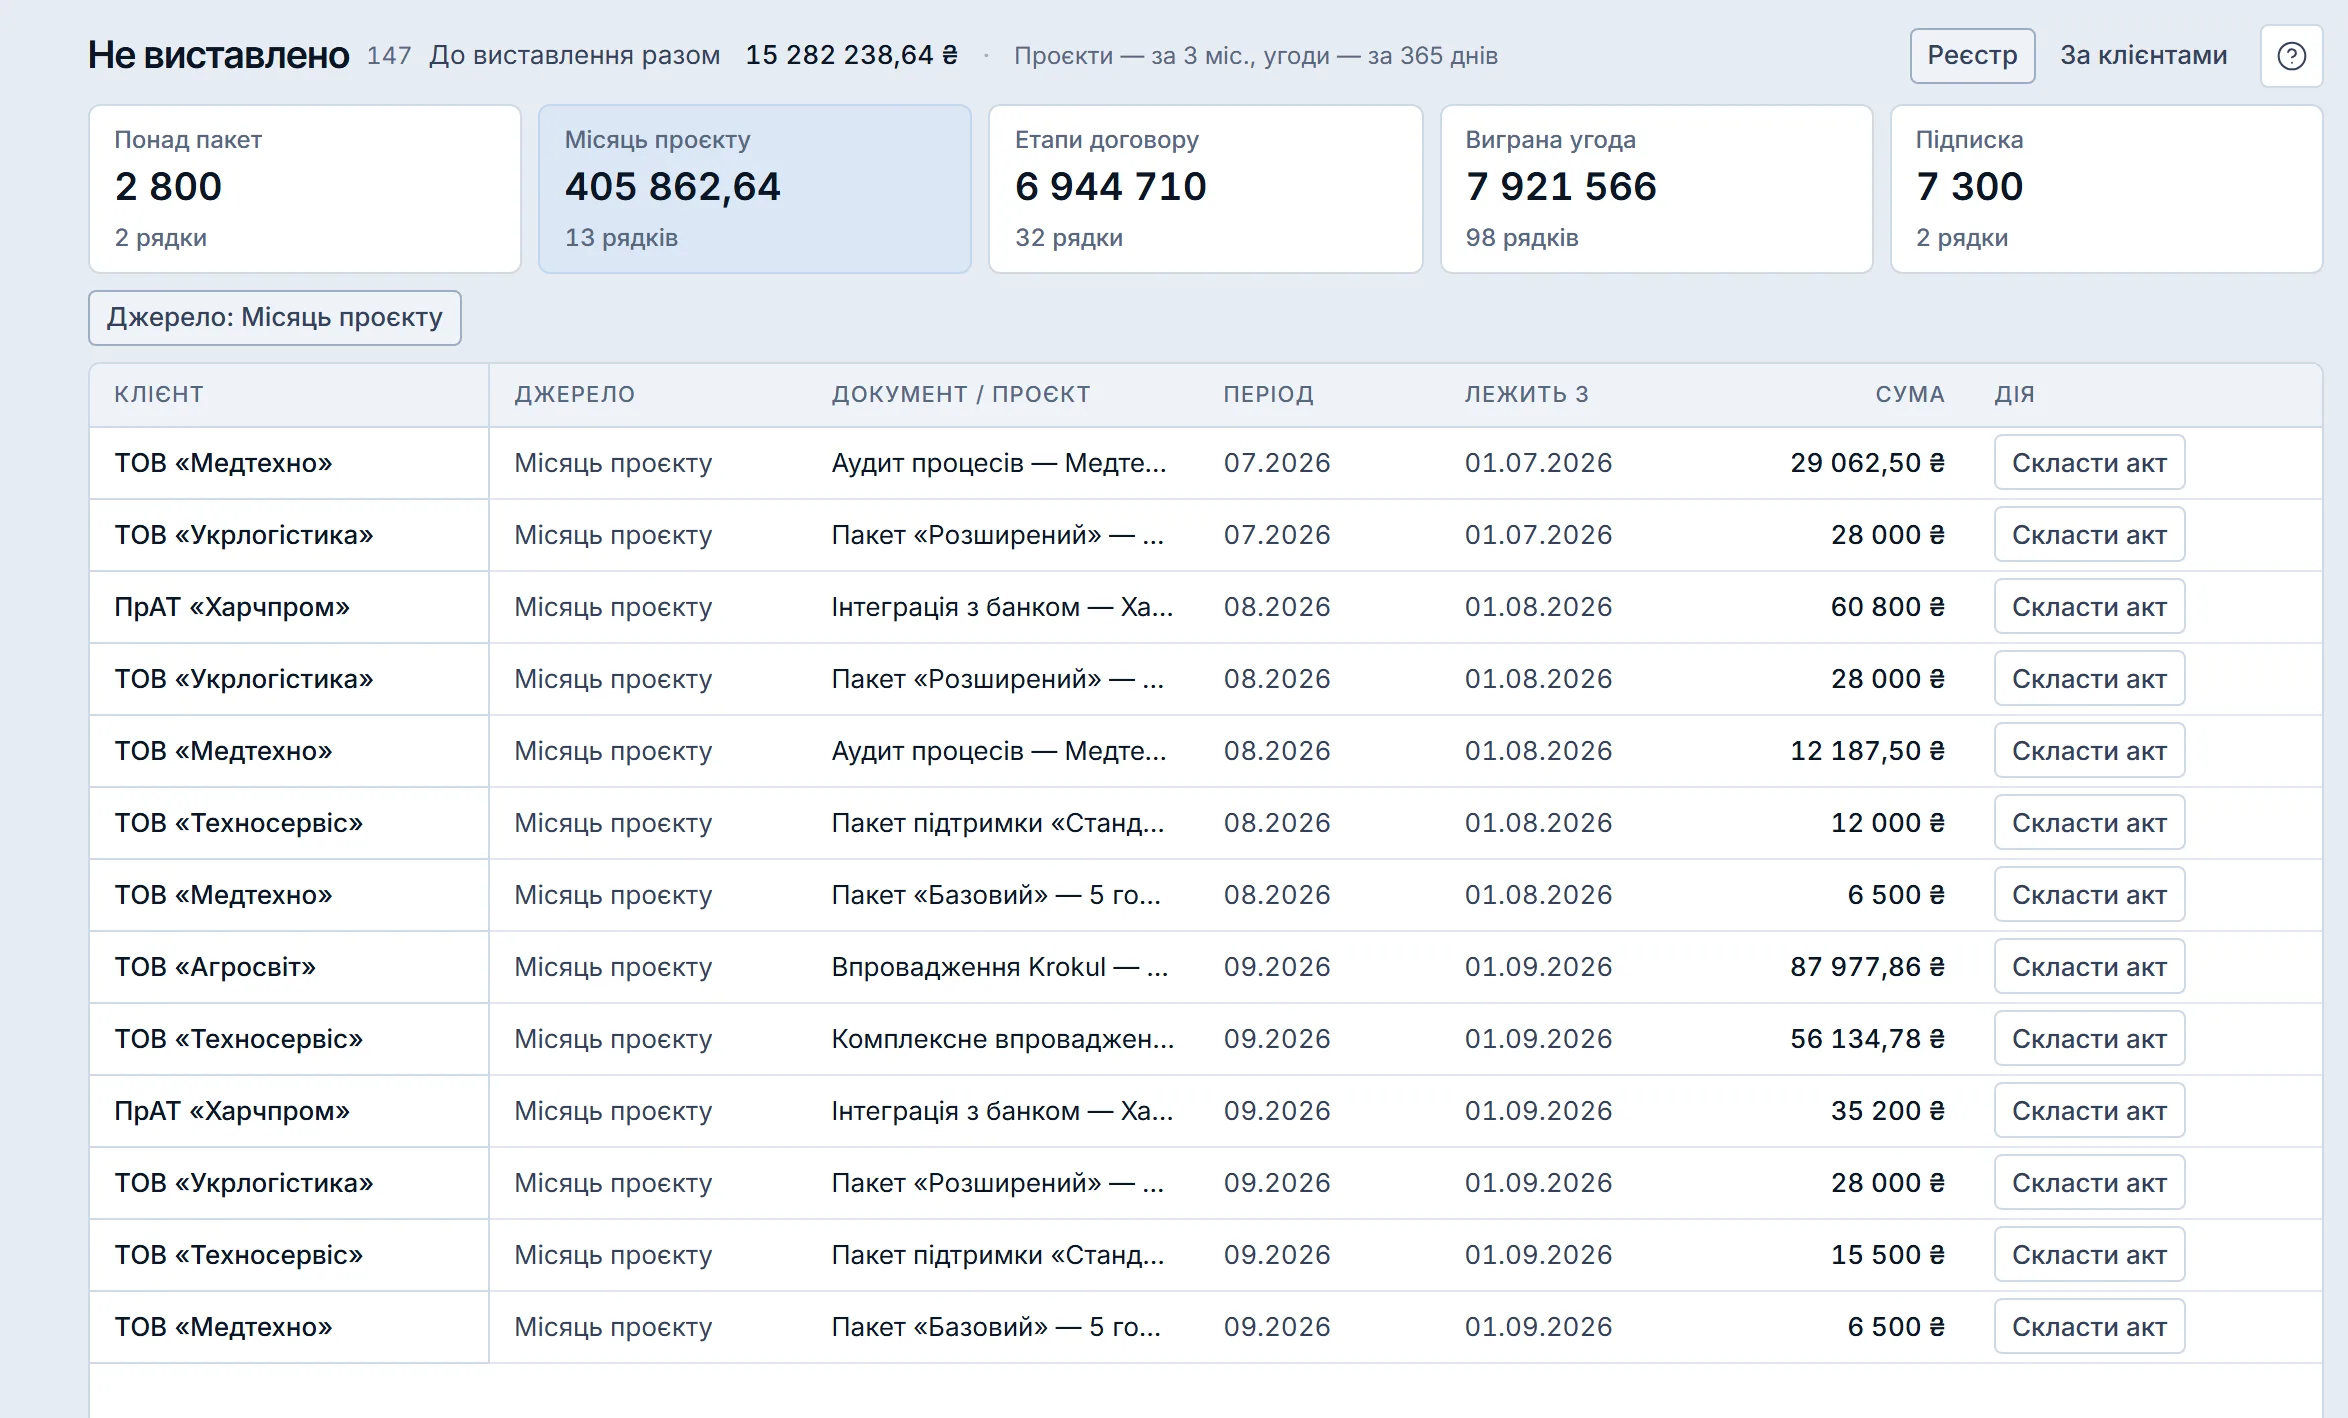The image size is (2348, 1418).
Task: Click the amount 87 977,86 ₴
Action: 1867,967
